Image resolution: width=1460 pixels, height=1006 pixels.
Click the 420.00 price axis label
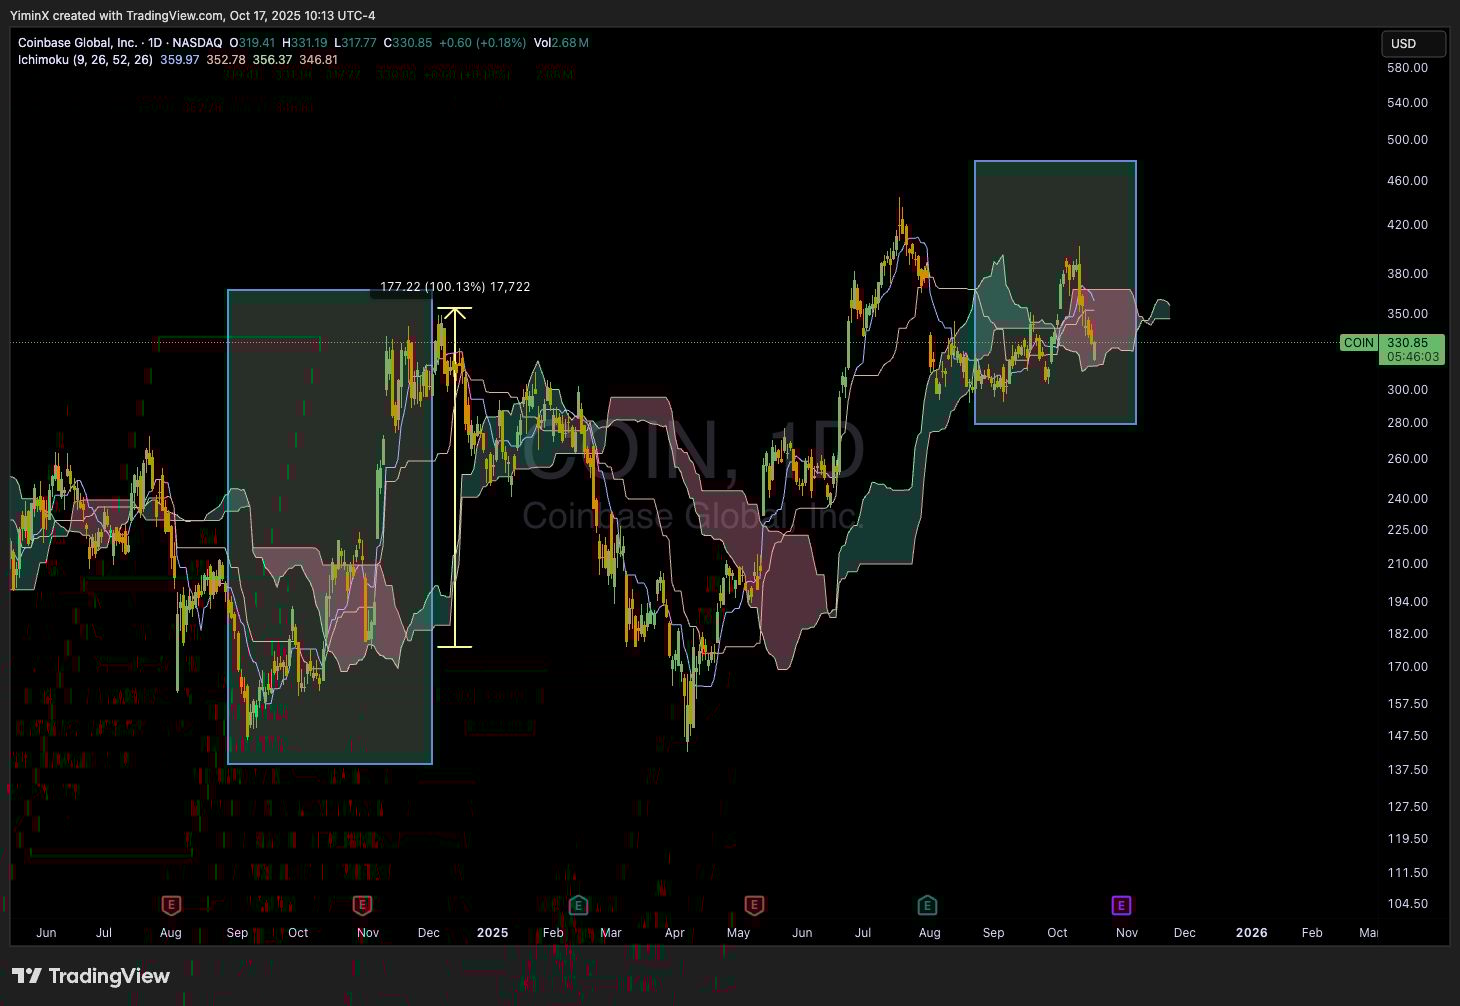1407,225
